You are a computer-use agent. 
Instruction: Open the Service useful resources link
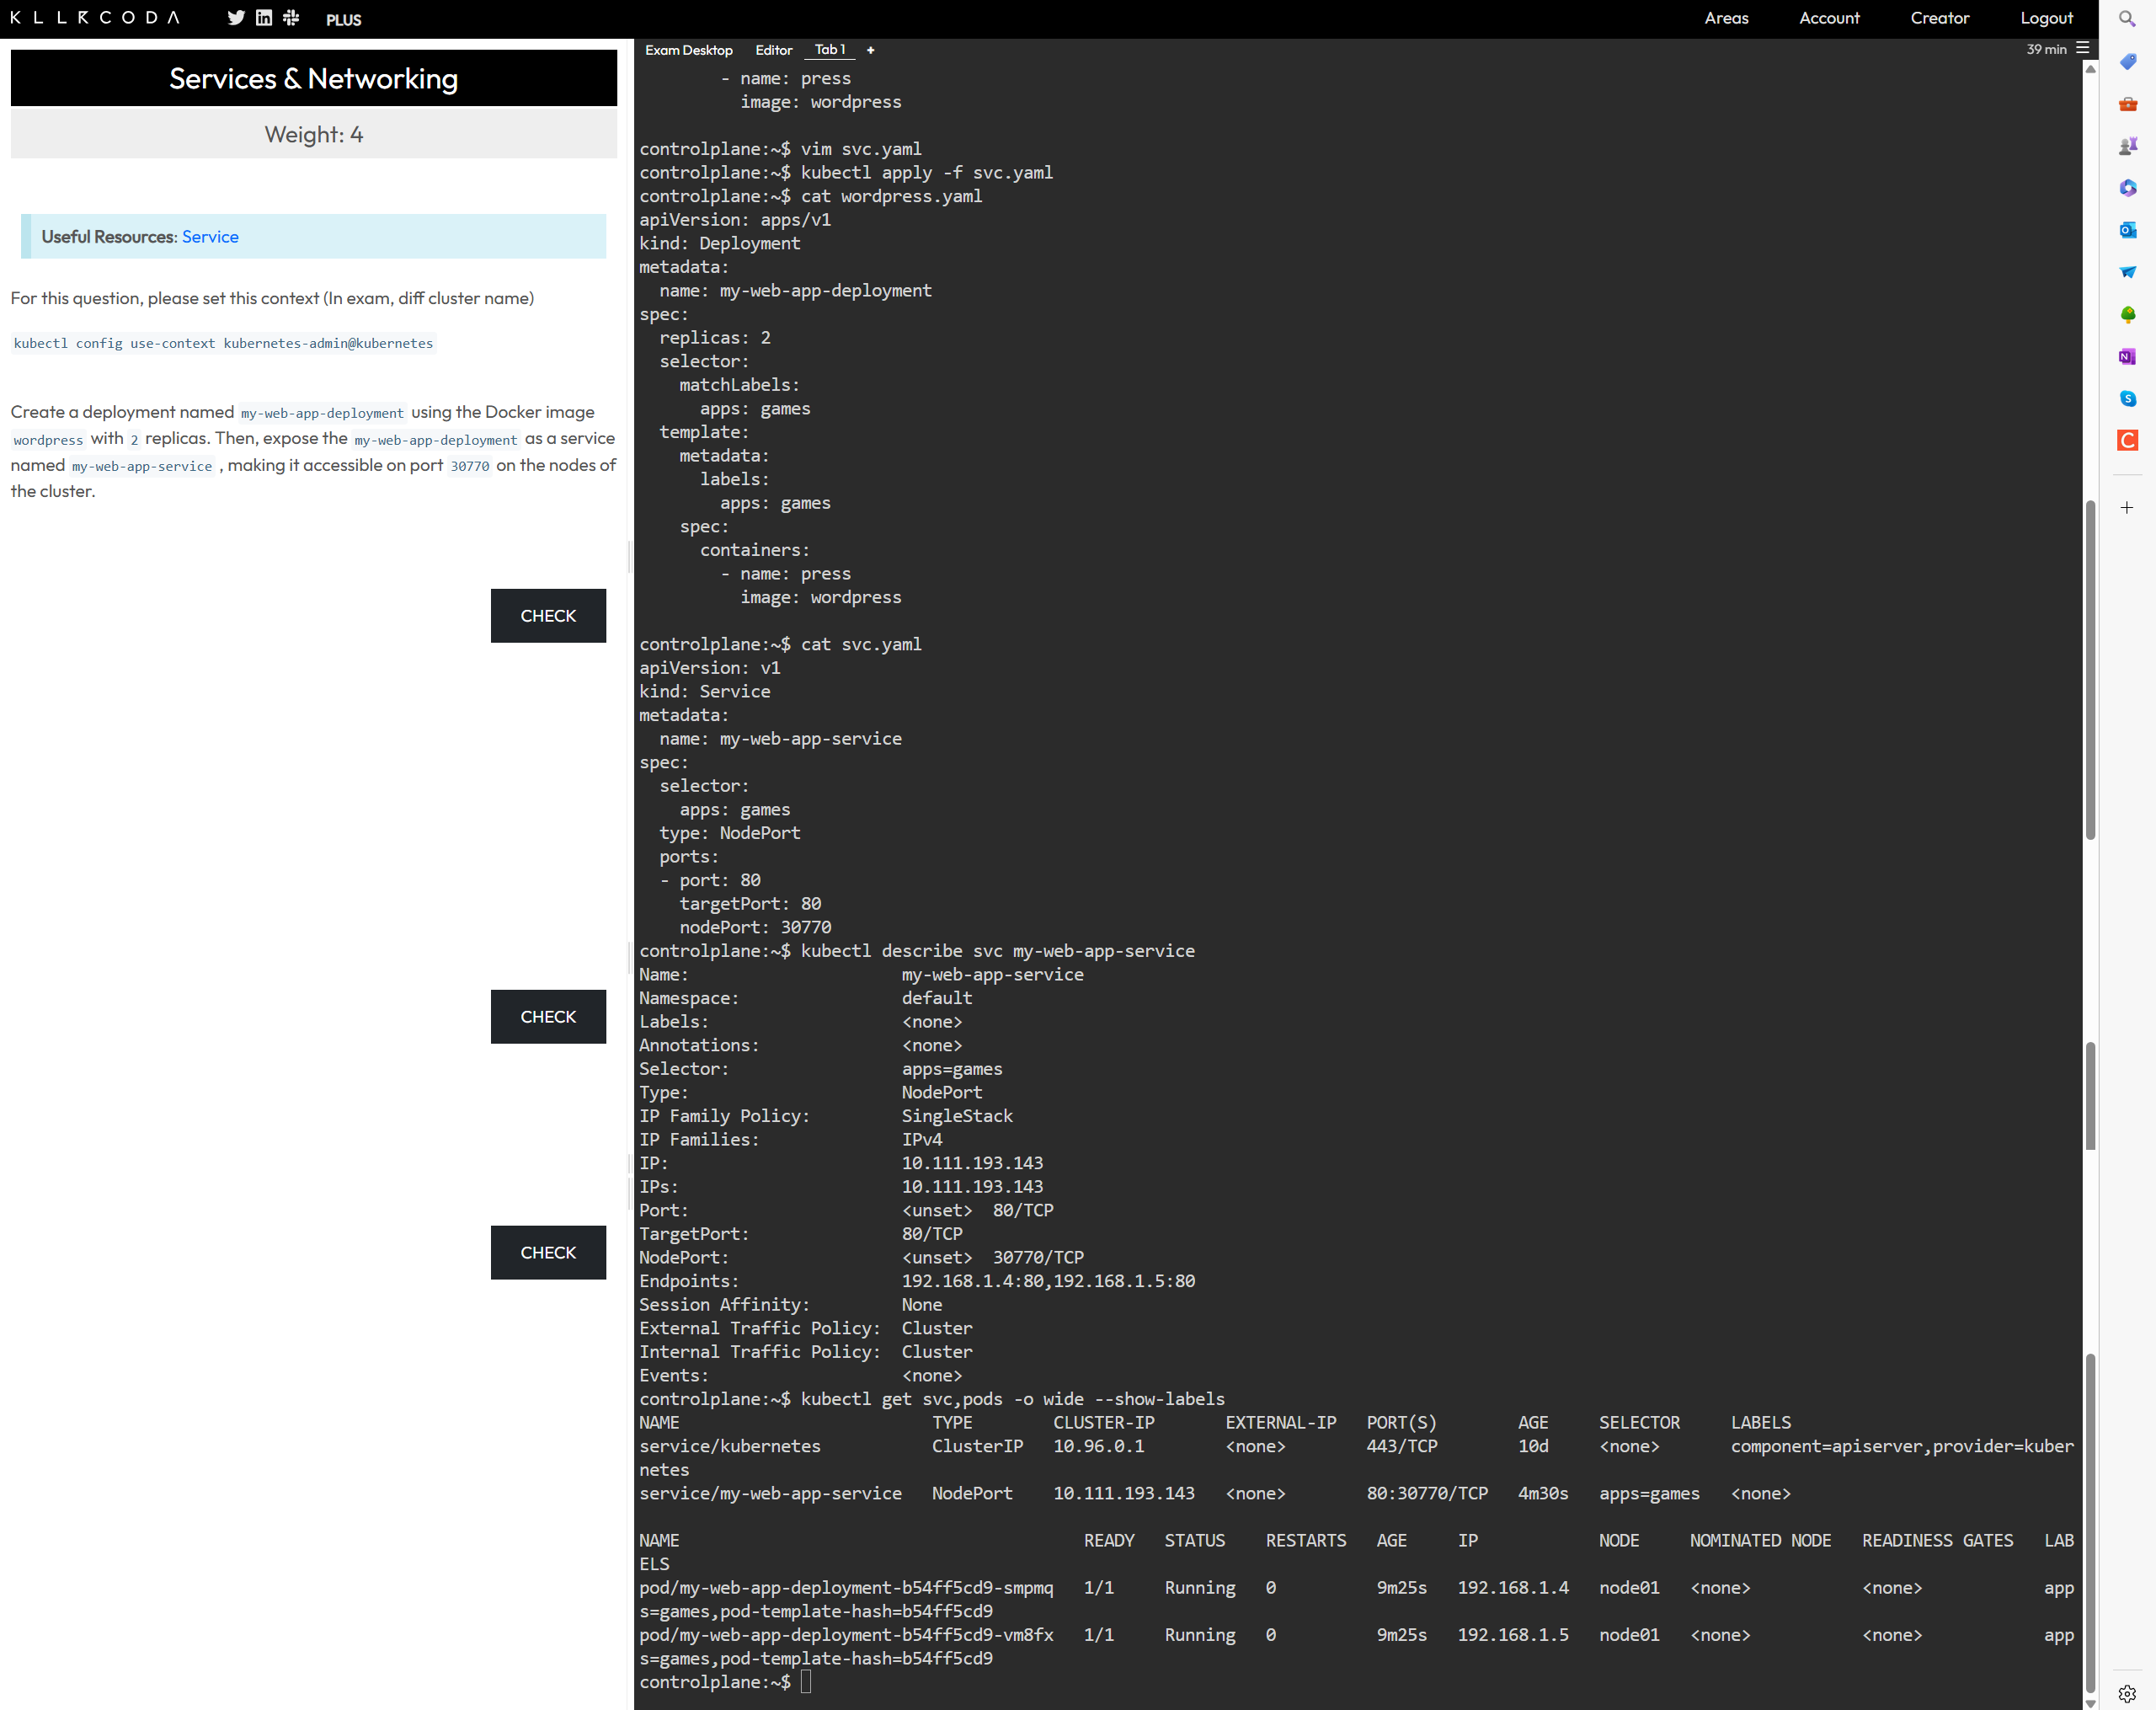pyautogui.click(x=210, y=237)
